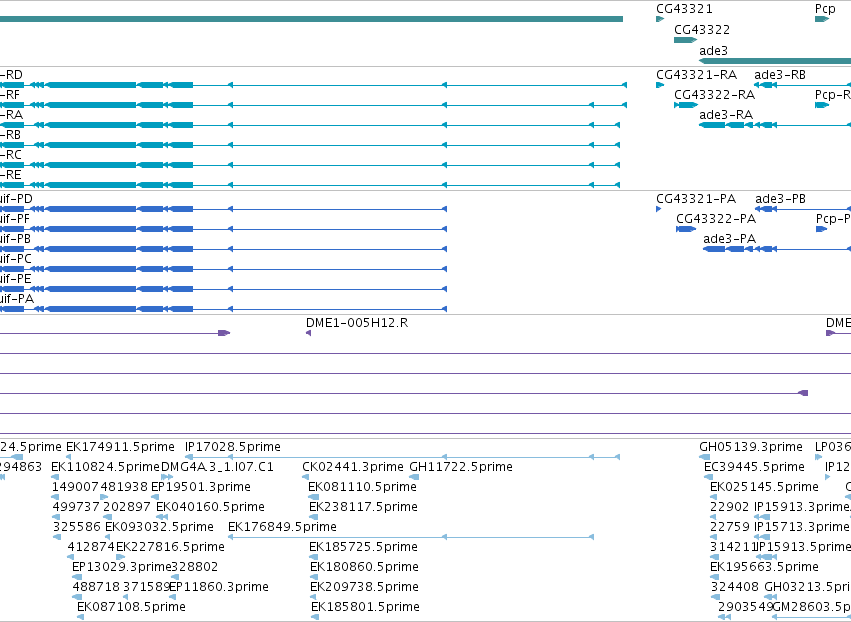Select EST label CK02441.3prime
851x622 pixels.
tap(353, 467)
